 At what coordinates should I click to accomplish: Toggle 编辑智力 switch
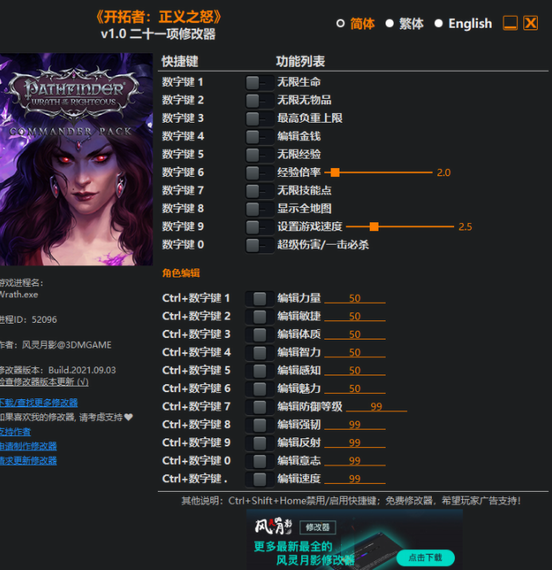tap(260, 353)
